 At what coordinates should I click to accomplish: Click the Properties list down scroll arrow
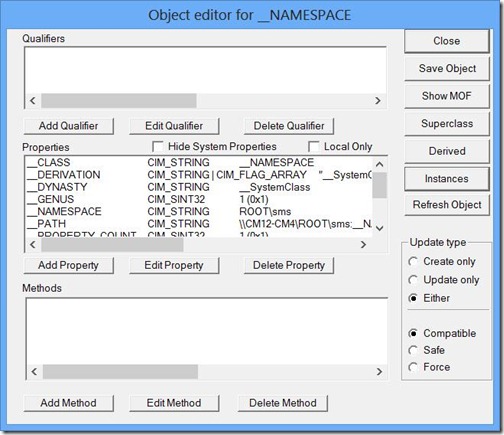(x=380, y=228)
